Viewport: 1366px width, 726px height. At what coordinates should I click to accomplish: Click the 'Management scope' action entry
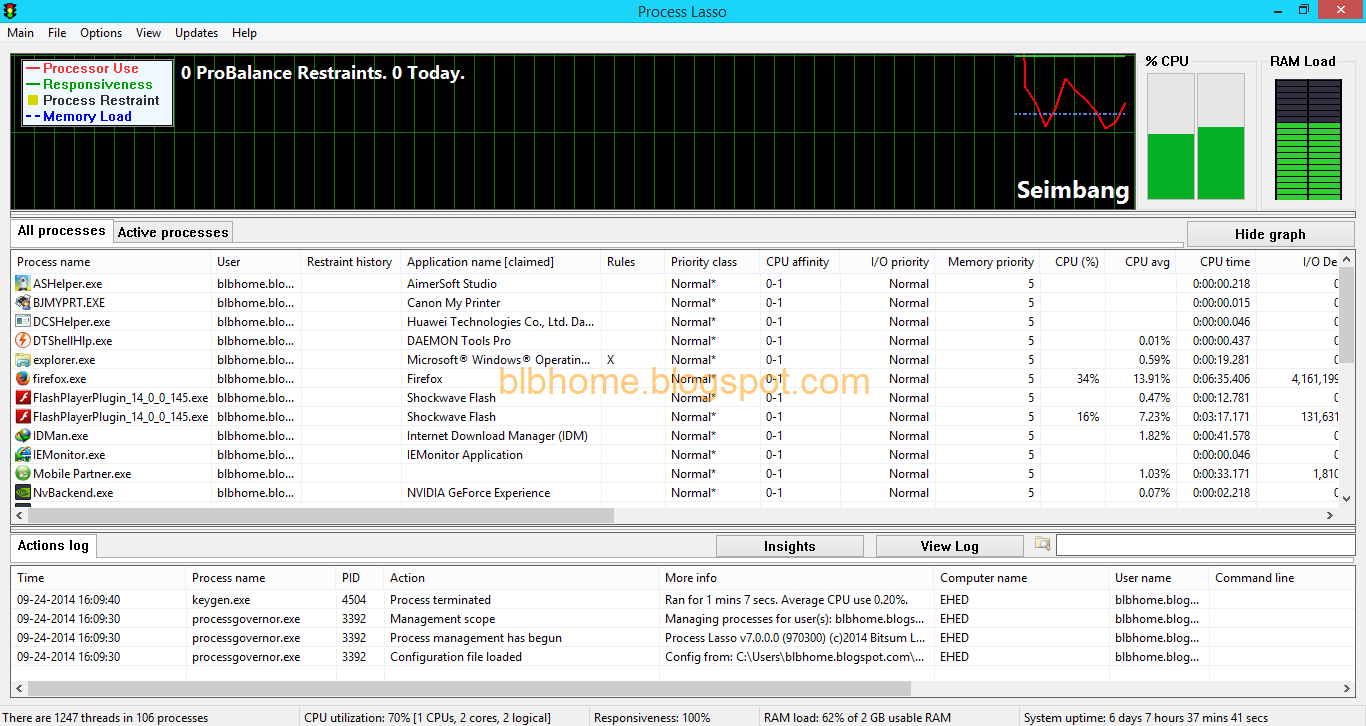tap(442, 619)
